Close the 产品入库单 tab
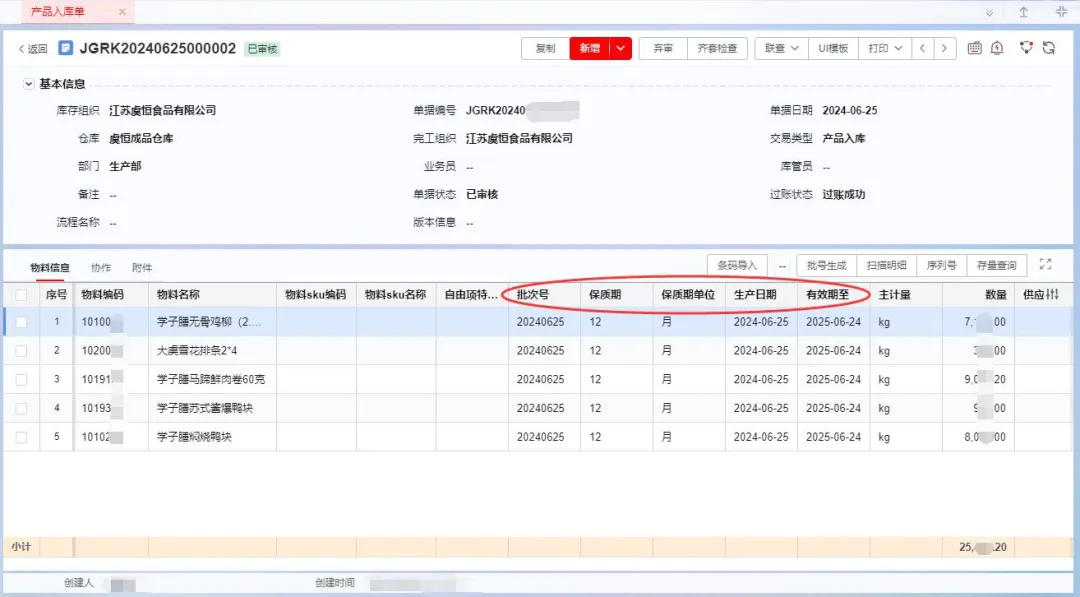Image resolution: width=1080 pixels, height=597 pixels. pos(124,11)
